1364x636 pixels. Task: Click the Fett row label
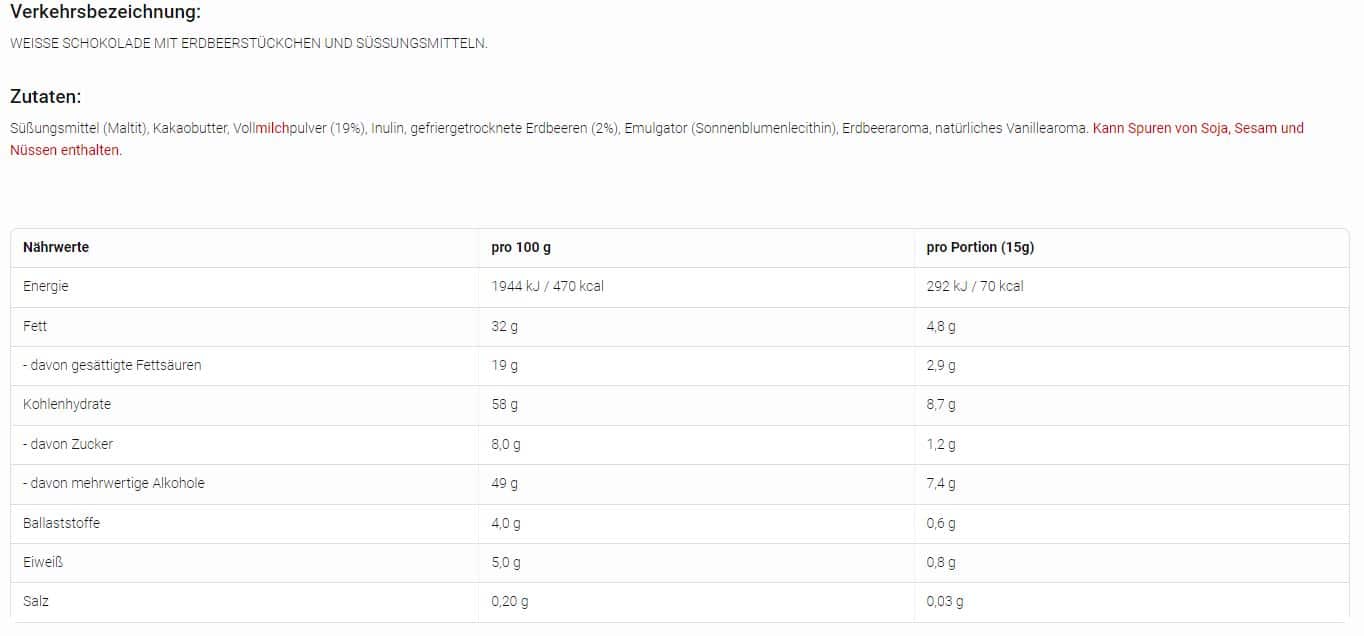tap(35, 326)
